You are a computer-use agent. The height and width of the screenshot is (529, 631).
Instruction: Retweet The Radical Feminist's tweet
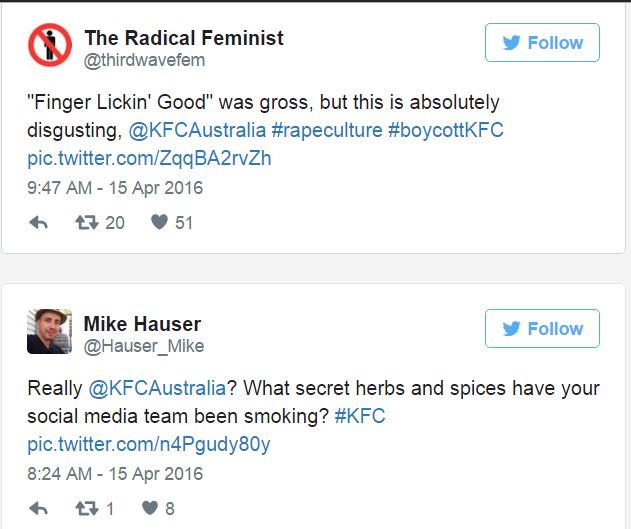coord(87,223)
